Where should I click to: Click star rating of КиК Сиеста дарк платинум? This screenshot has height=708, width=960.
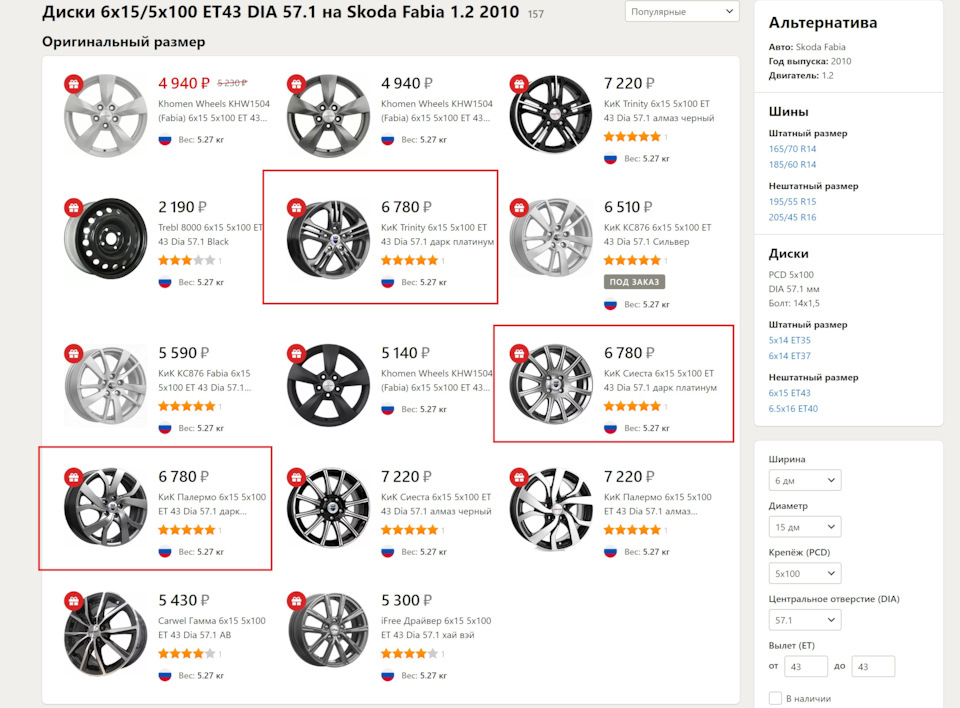click(x=632, y=406)
